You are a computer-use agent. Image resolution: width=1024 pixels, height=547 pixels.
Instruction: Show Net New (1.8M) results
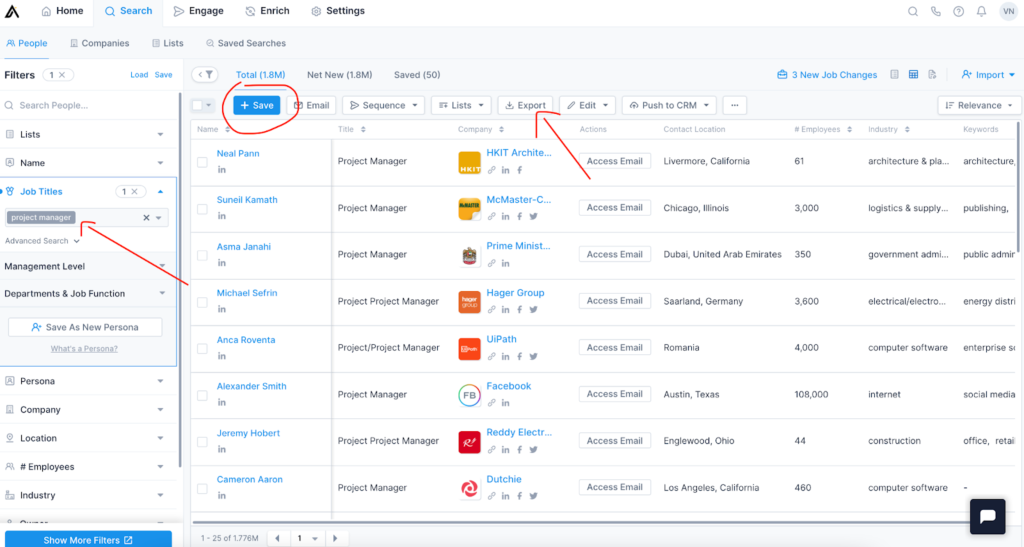point(340,74)
